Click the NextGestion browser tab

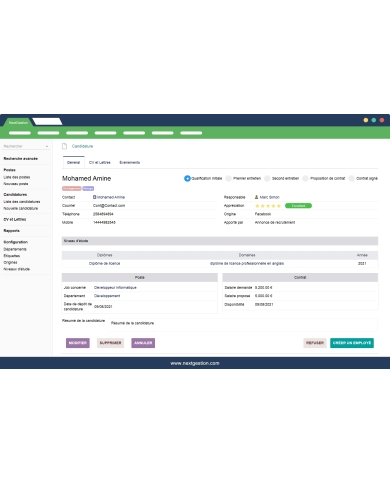pyautogui.click(x=18, y=122)
